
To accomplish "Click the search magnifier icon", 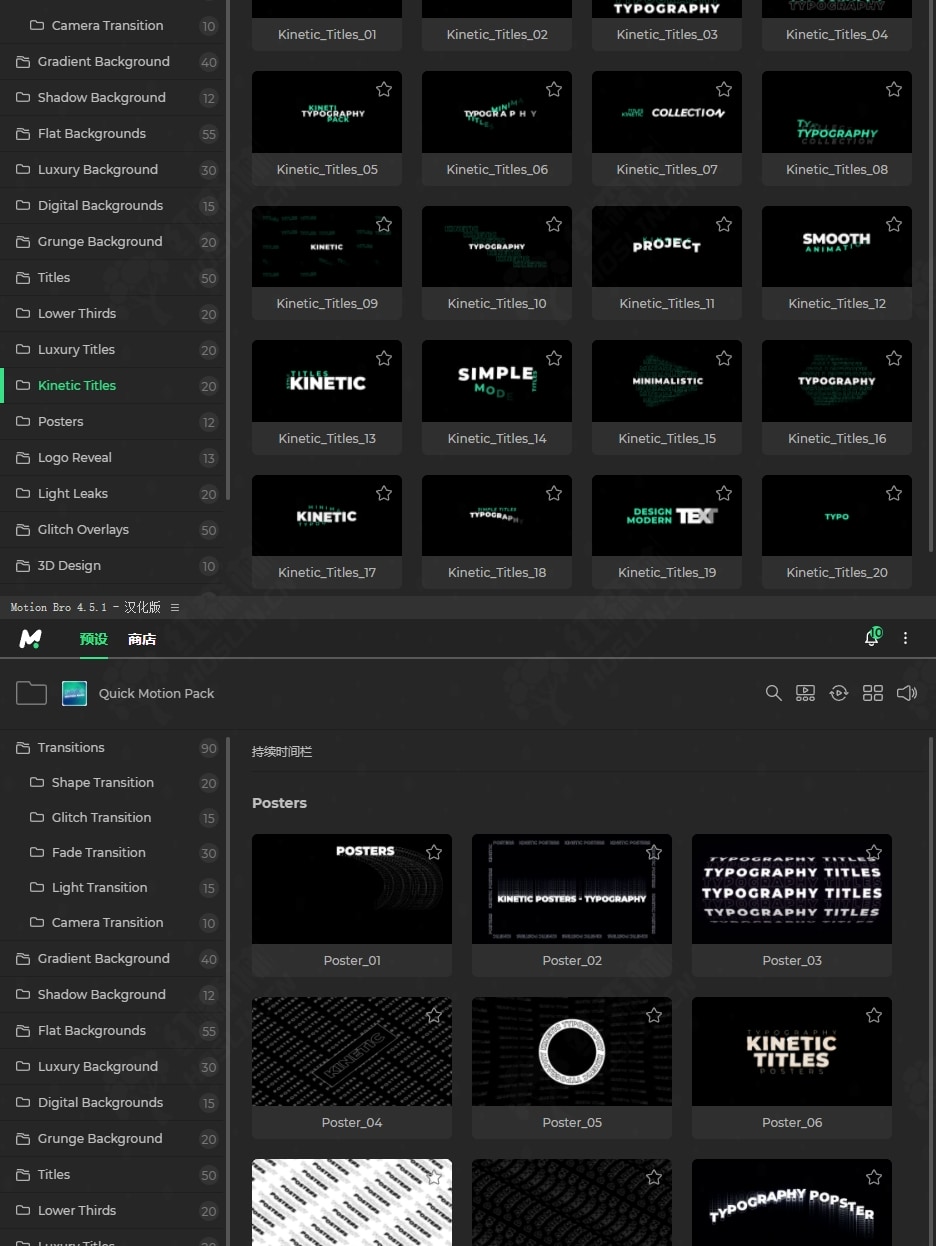I will 773,693.
